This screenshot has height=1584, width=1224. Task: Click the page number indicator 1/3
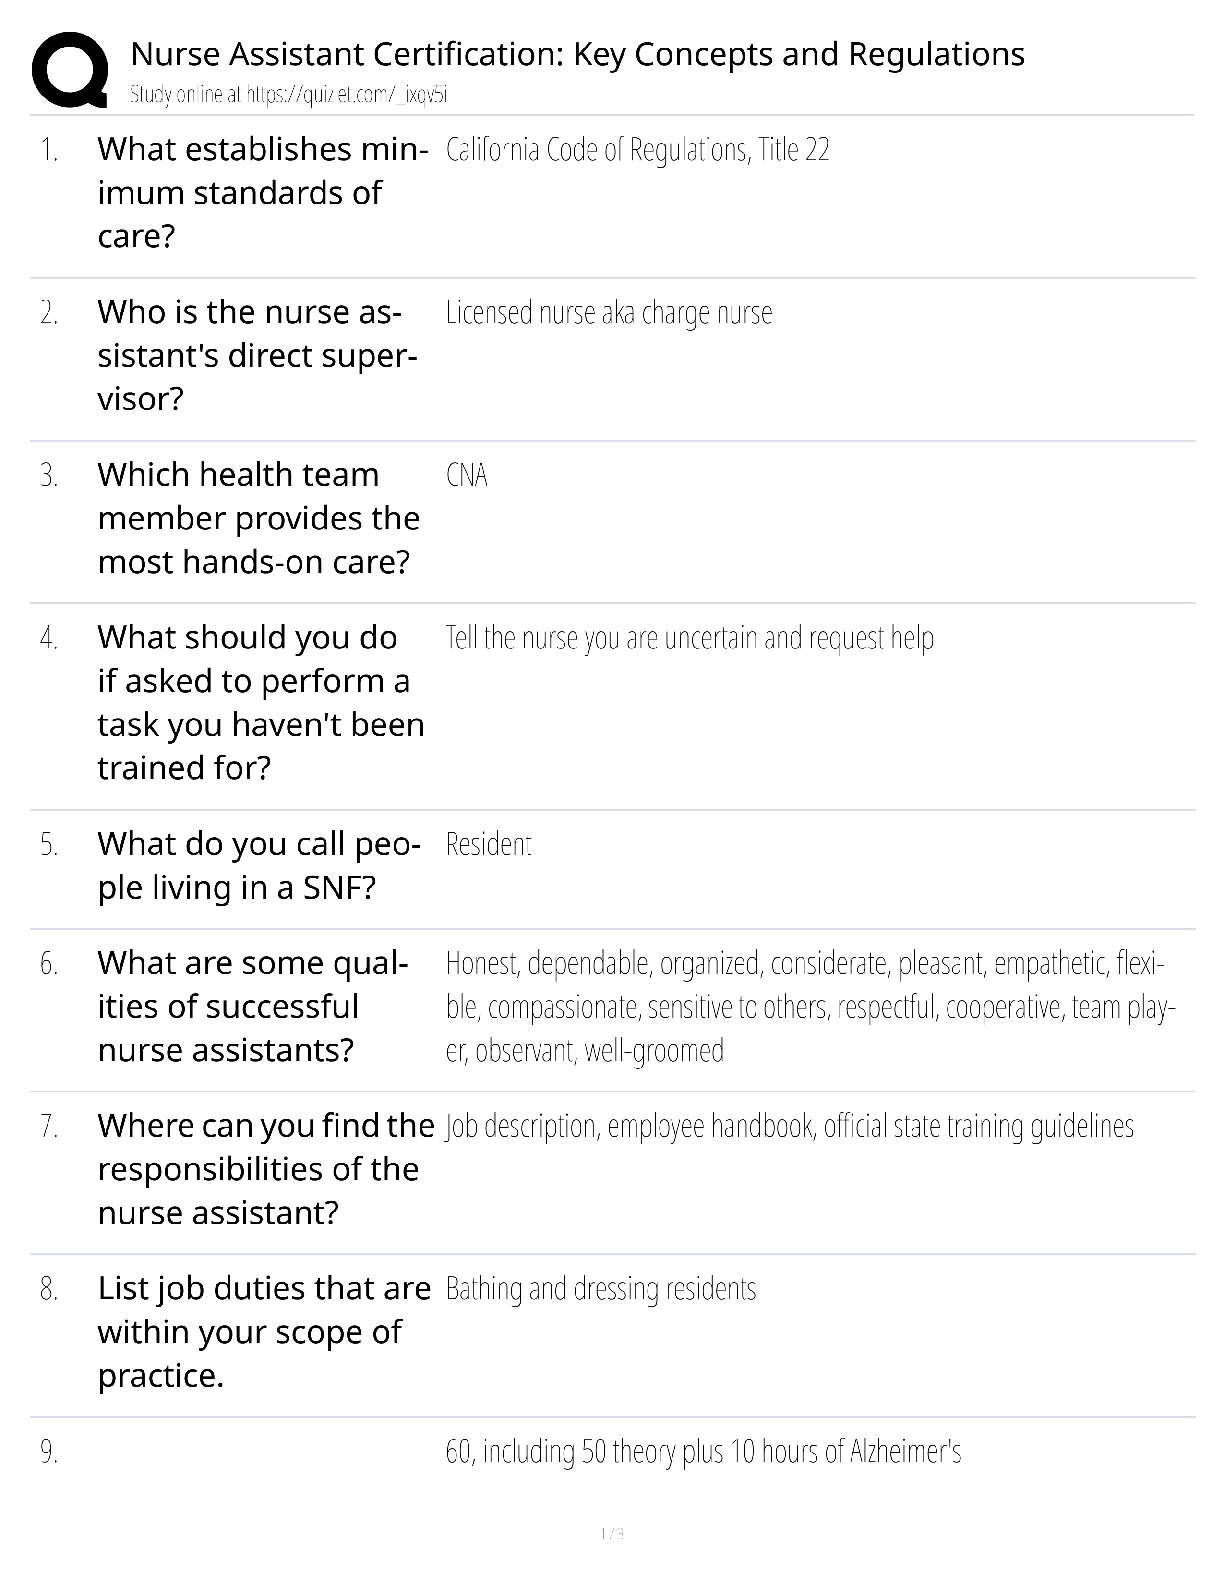point(612,1533)
